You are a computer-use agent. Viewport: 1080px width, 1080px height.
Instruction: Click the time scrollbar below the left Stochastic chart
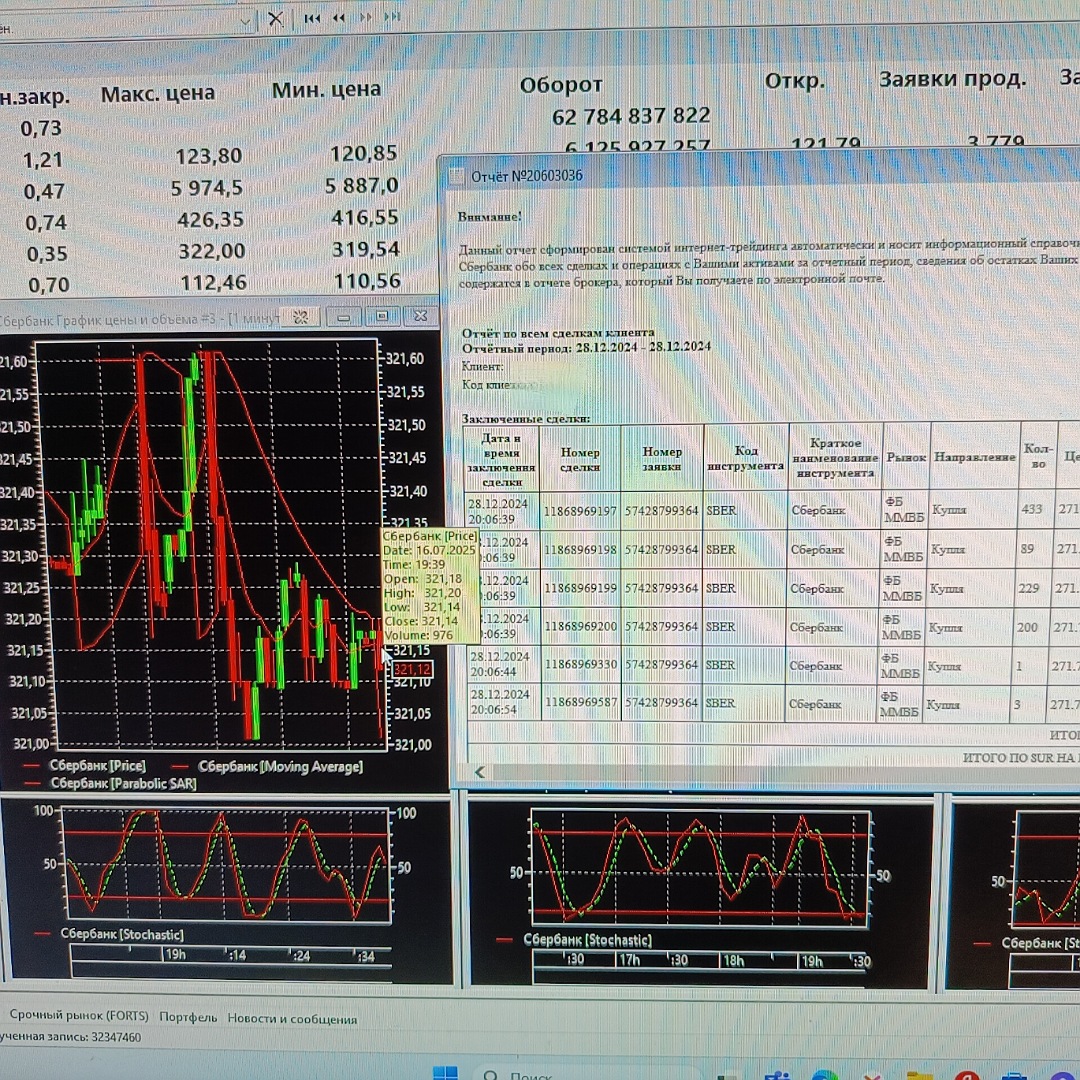pyautogui.click(x=231, y=970)
